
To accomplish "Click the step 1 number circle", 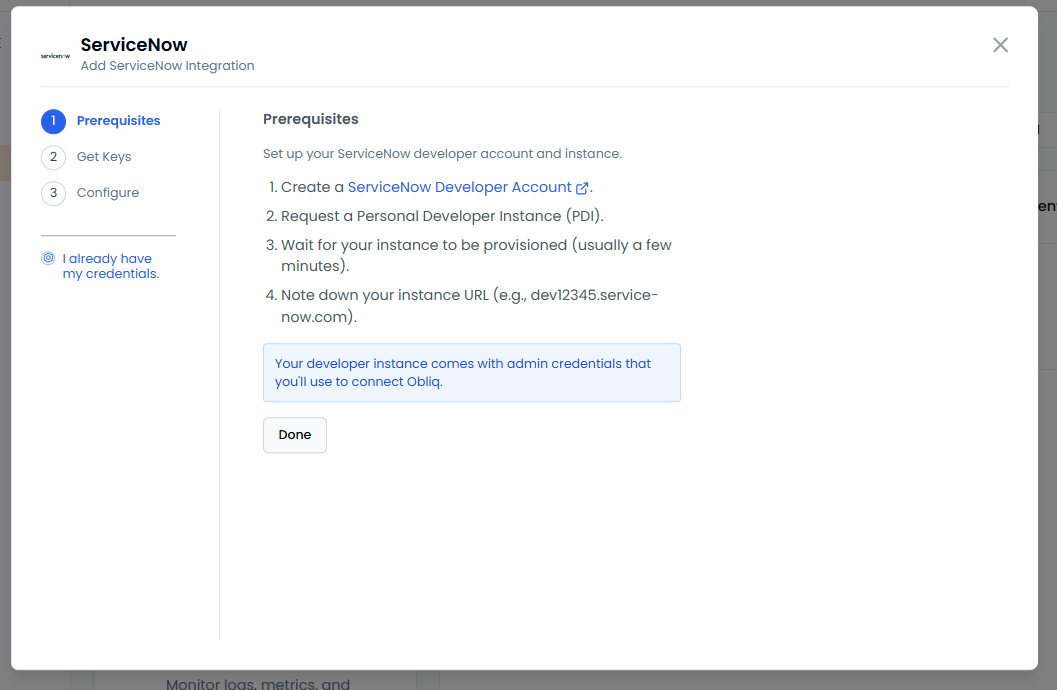I will [53, 121].
